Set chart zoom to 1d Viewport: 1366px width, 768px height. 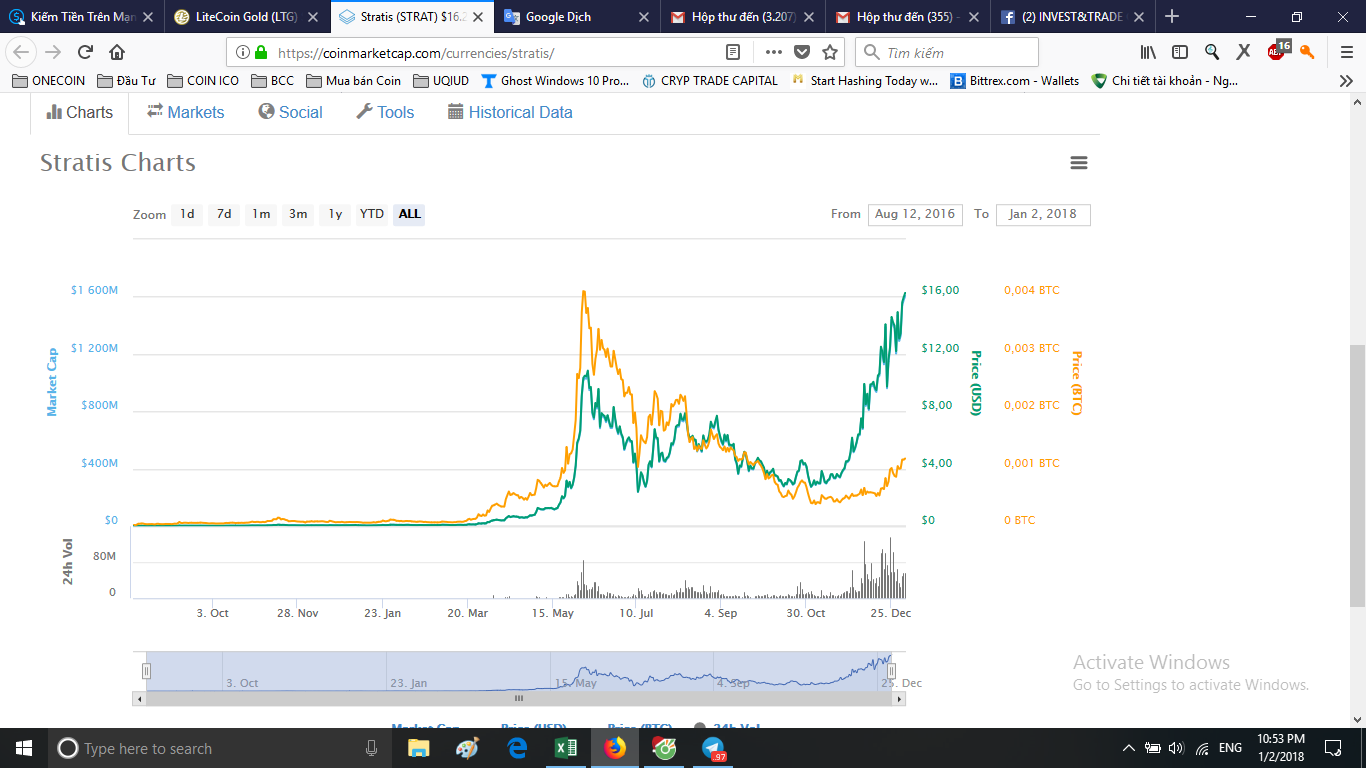[187, 214]
